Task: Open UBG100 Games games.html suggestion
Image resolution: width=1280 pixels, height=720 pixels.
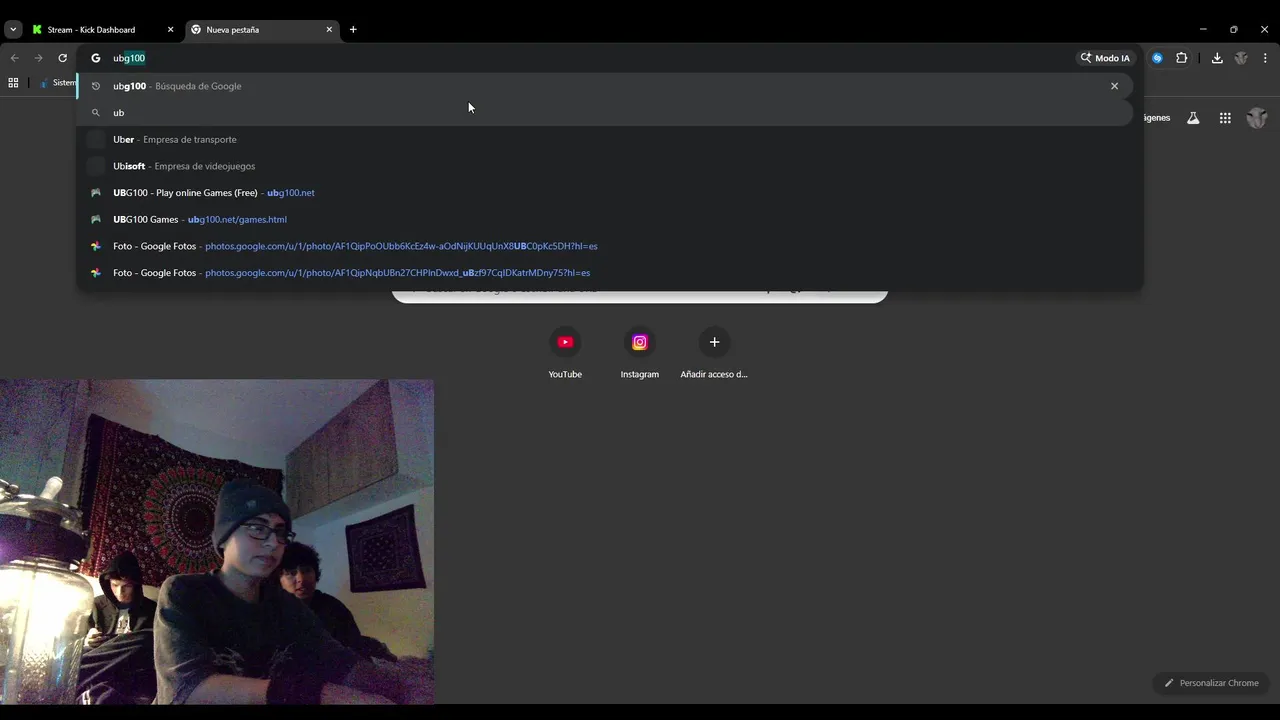Action: 605,219
